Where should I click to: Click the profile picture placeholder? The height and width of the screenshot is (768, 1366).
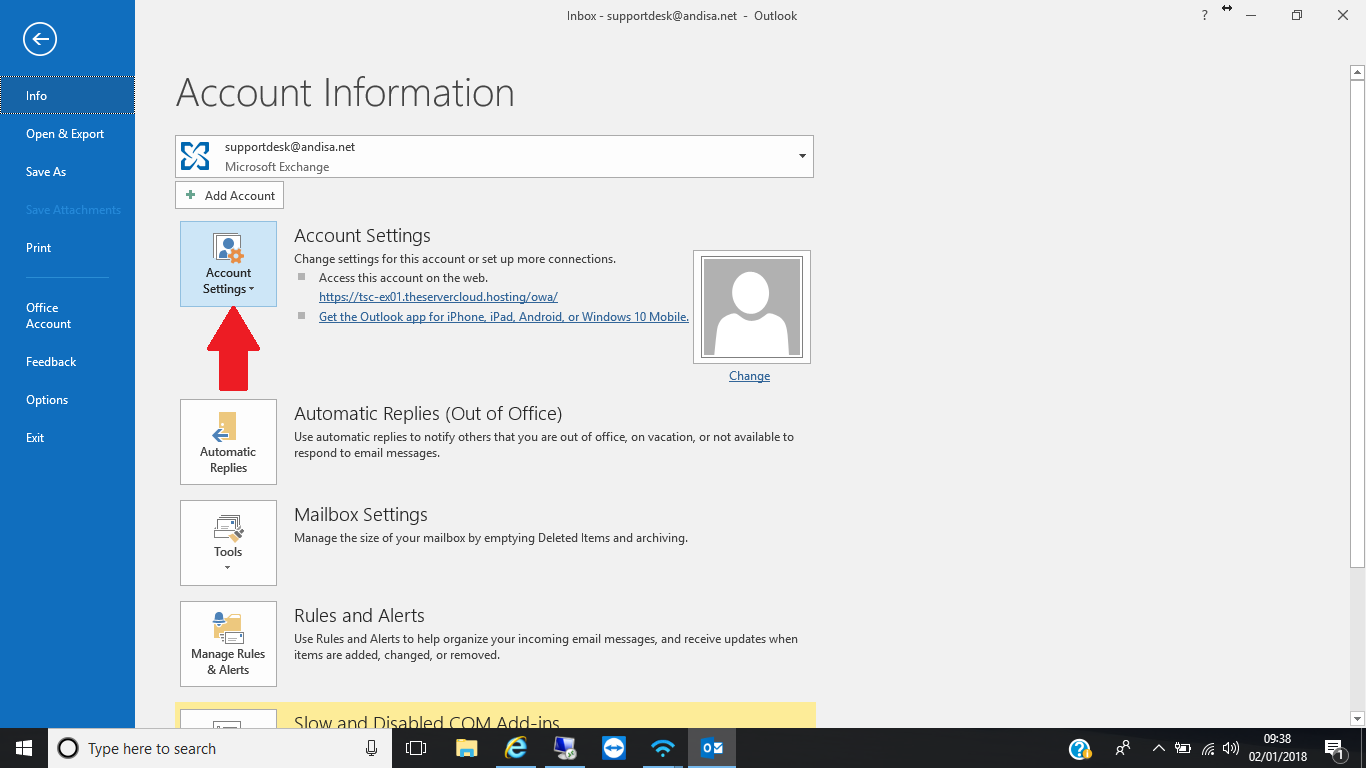752,307
